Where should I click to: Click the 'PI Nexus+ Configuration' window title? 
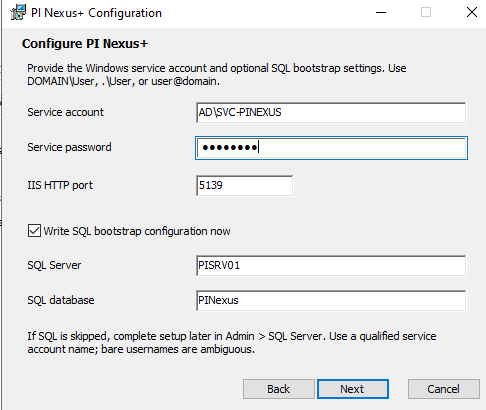[96, 13]
